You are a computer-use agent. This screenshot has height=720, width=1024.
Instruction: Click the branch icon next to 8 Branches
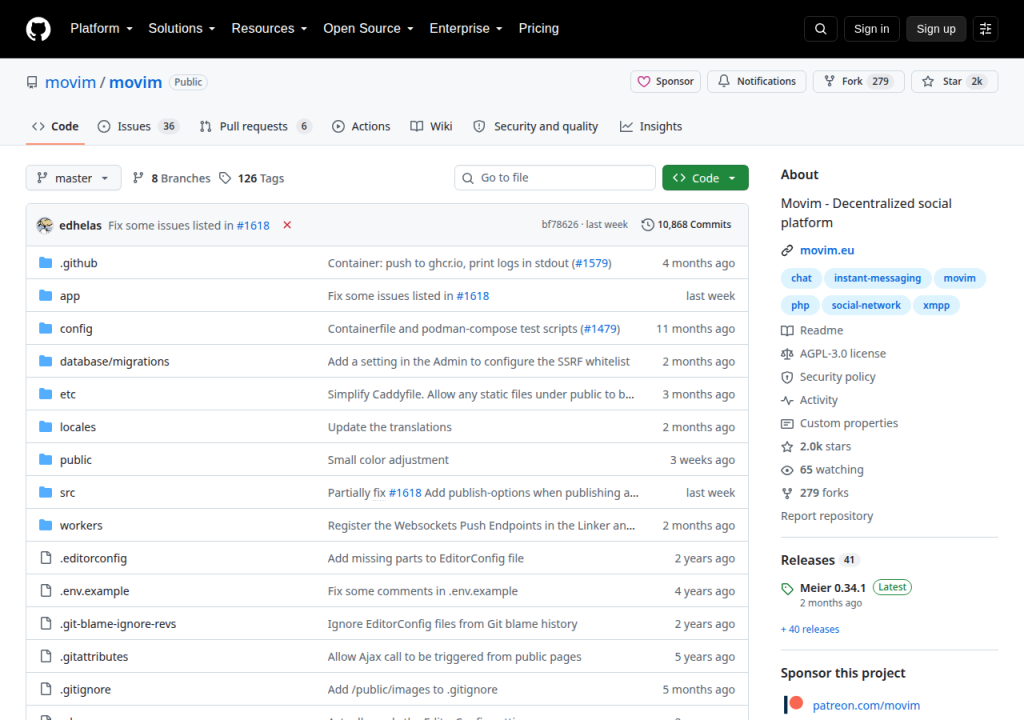coord(138,178)
